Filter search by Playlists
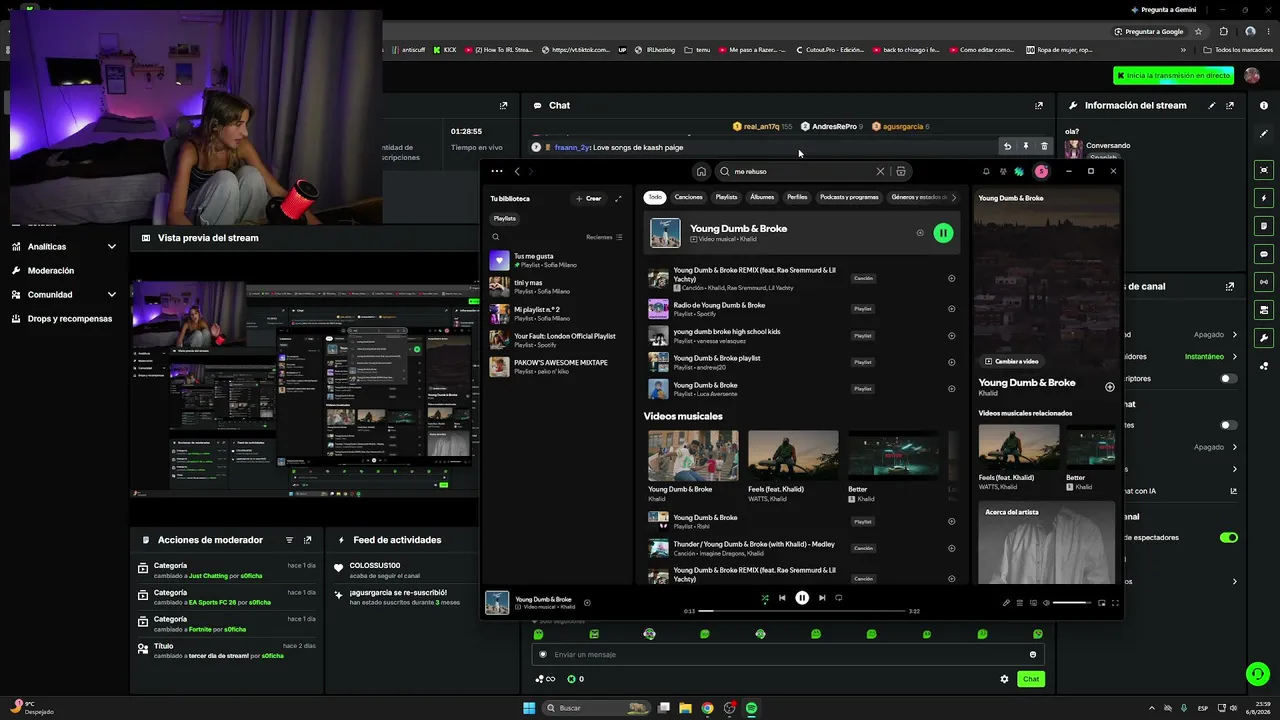The width and height of the screenshot is (1280, 720). tap(726, 197)
